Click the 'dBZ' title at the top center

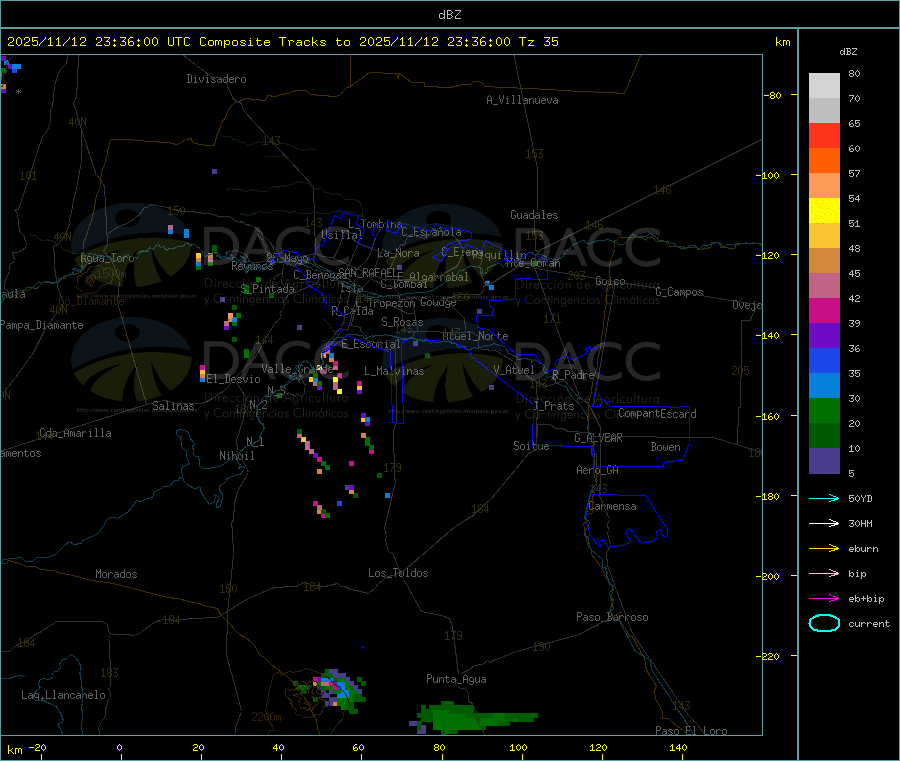point(449,15)
